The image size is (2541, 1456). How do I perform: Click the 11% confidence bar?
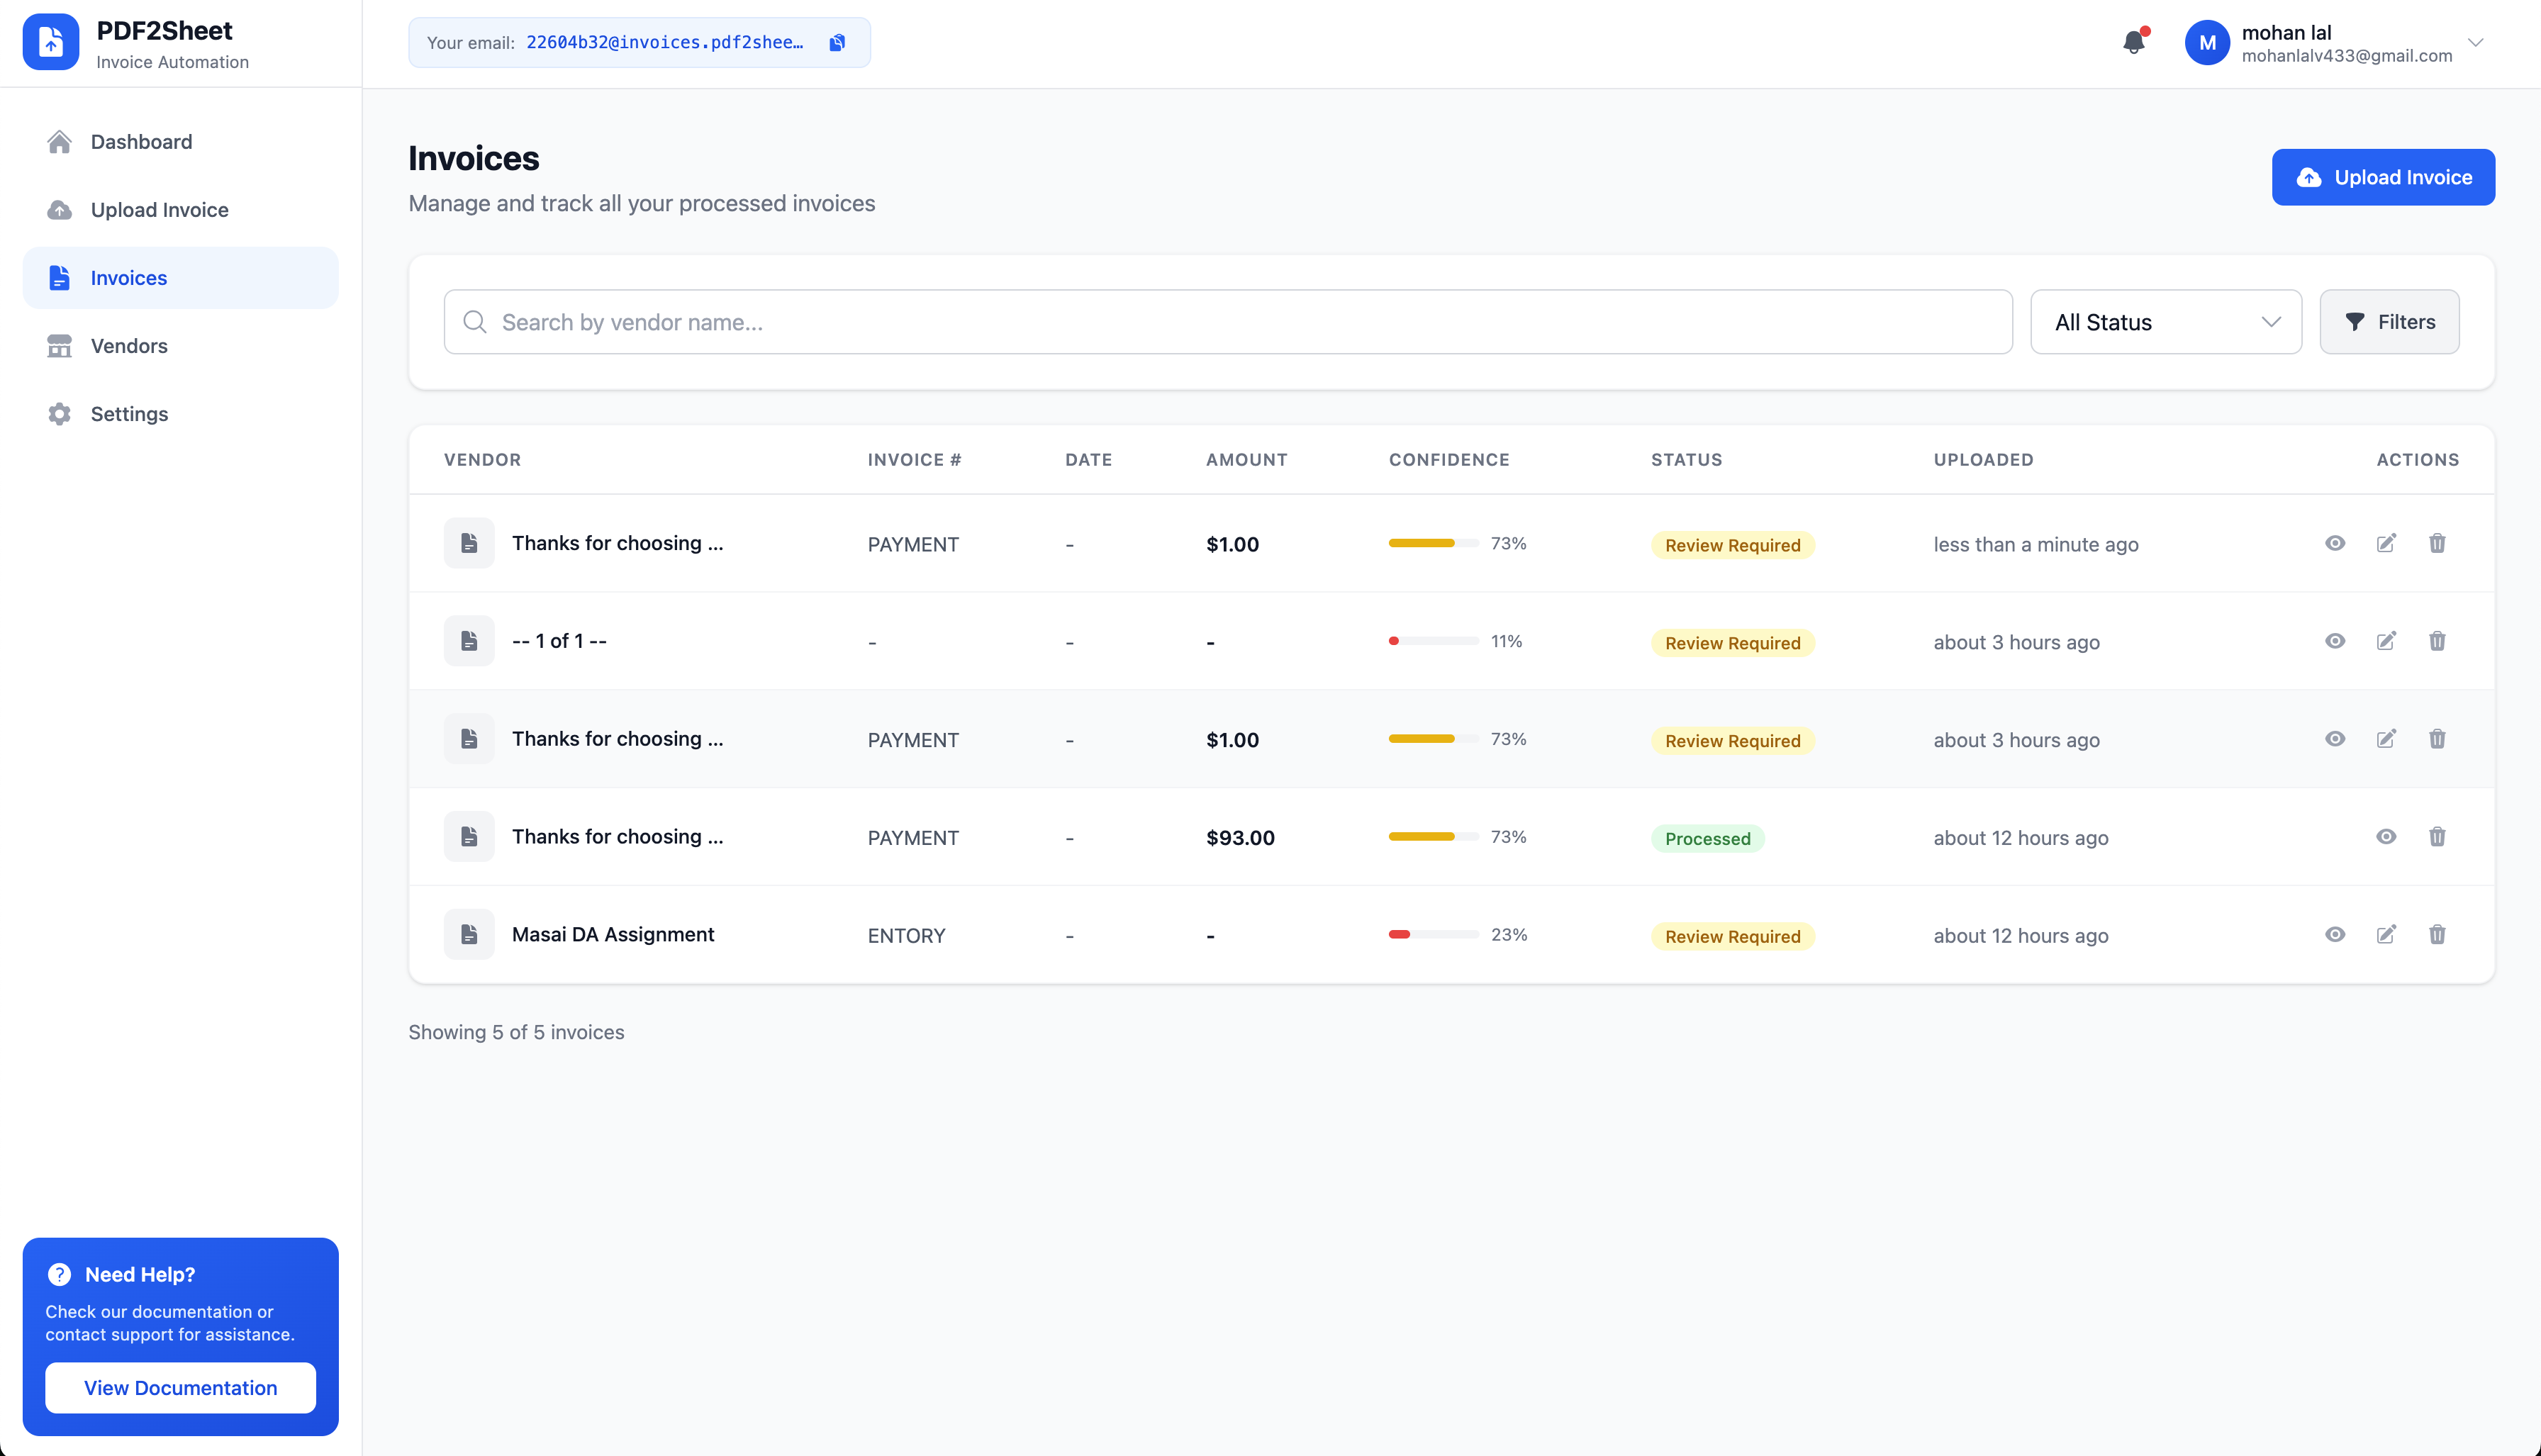[1433, 641]
